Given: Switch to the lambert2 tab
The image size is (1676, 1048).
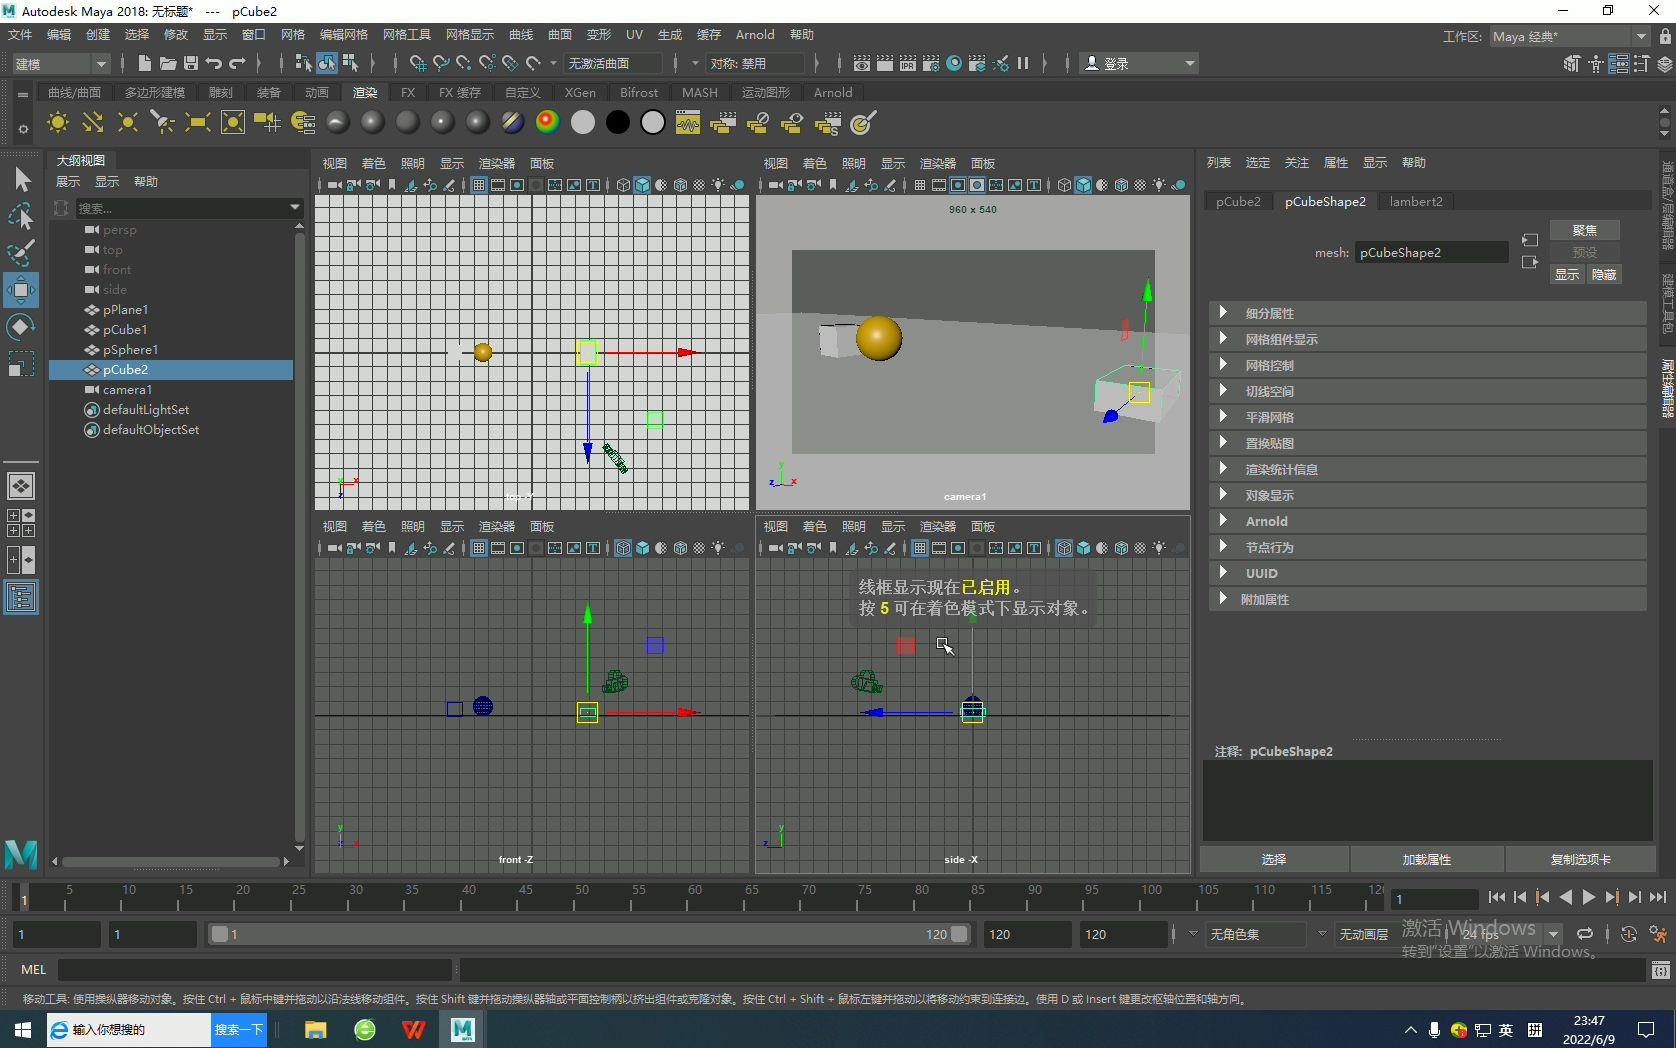Looking at the screenshot, I should pos(1415,201).
